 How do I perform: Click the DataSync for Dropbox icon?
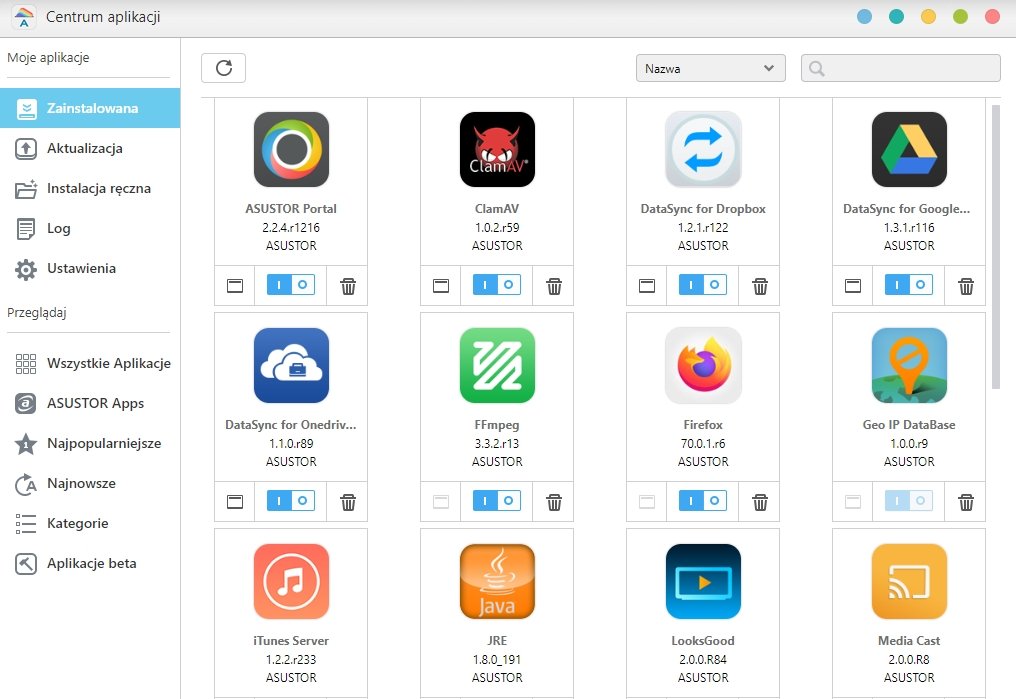703,149
